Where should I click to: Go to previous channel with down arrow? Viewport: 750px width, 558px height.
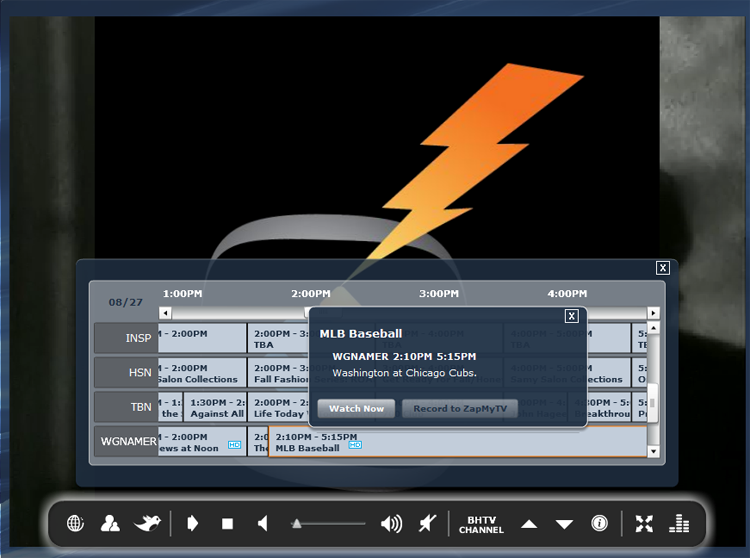(x=564, y=525)
